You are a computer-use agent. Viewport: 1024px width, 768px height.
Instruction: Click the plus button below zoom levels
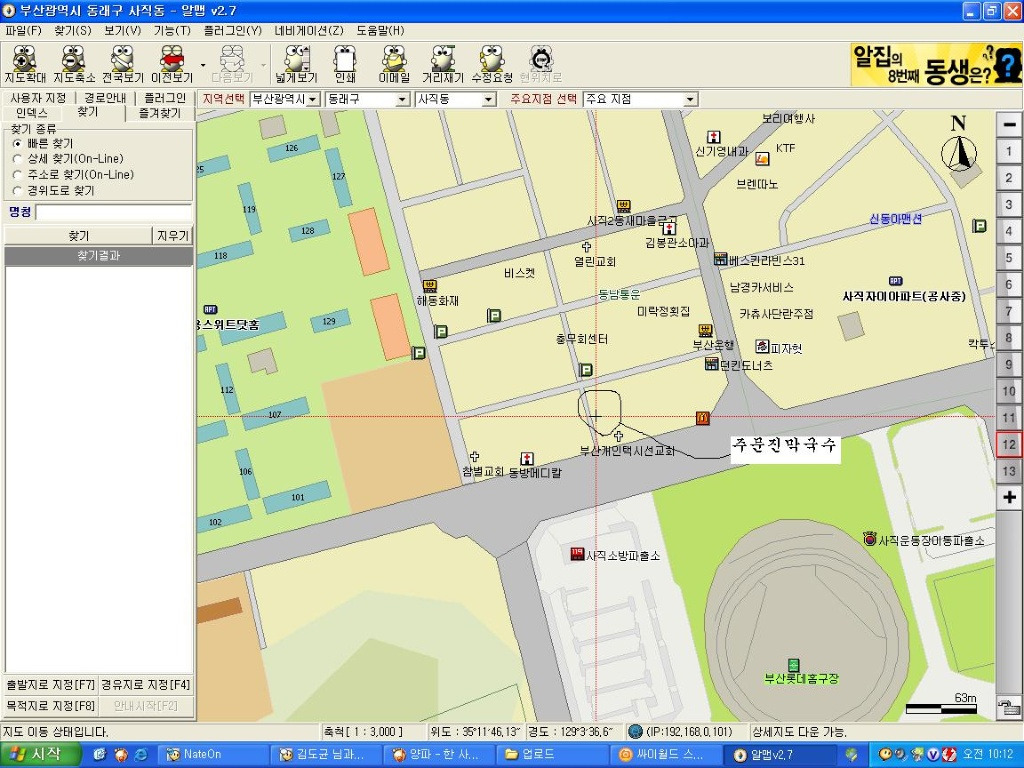pyautogui.click(x=1009, y=498)
